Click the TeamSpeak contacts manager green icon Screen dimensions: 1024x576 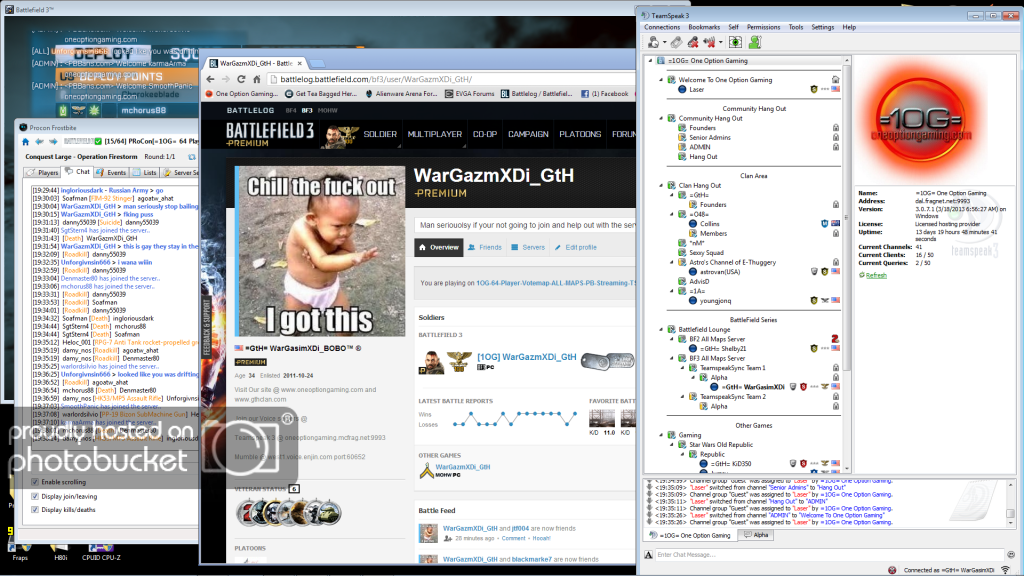click(x=755, y=42)
